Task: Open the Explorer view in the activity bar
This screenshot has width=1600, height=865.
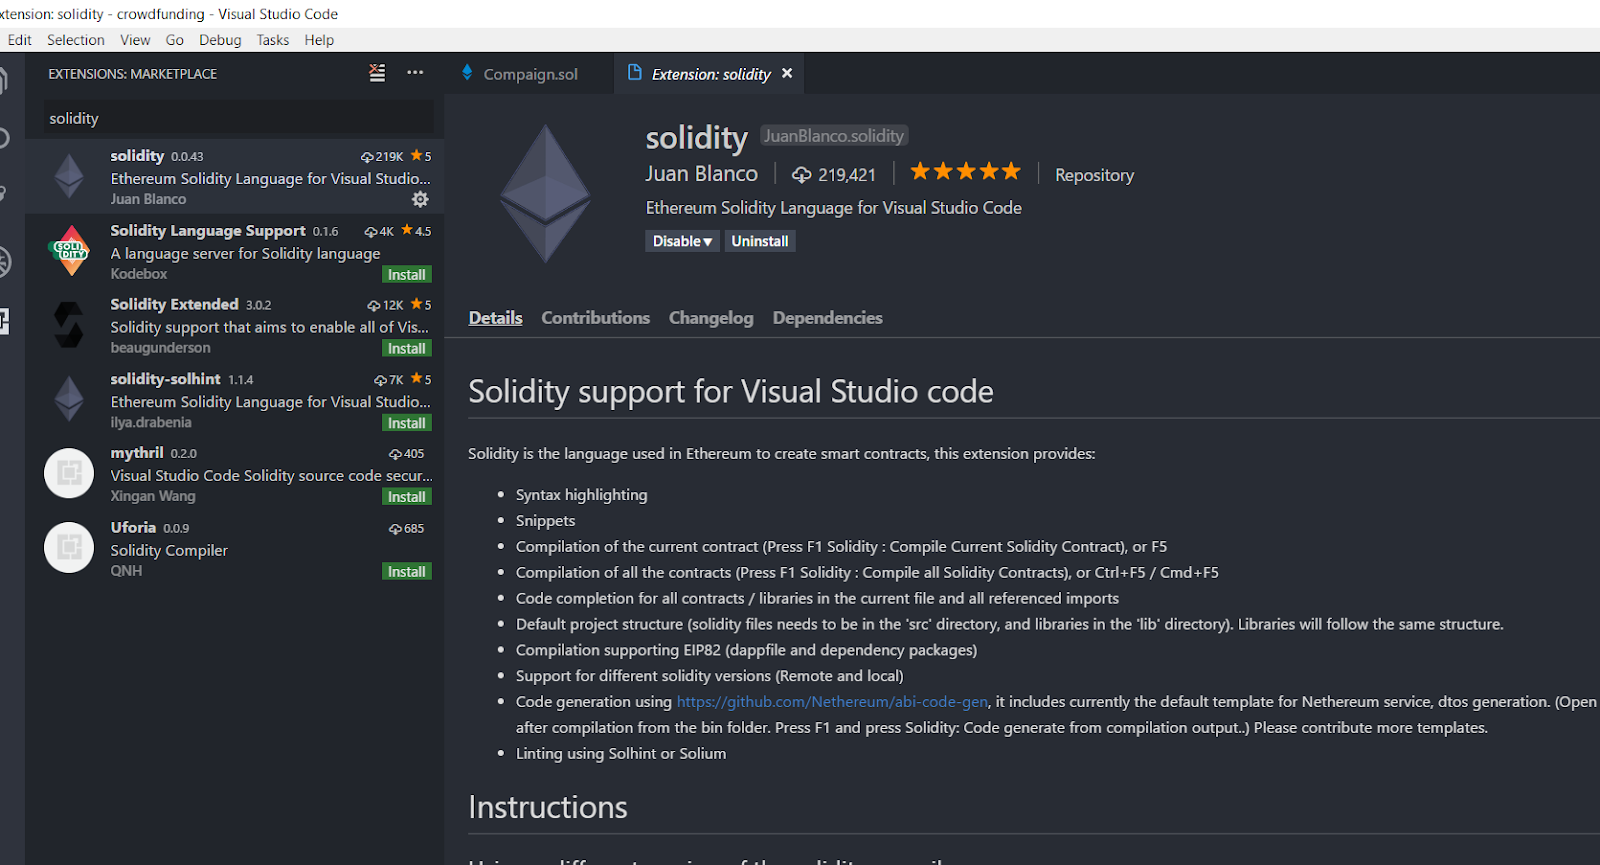Action: click(5, 80)
